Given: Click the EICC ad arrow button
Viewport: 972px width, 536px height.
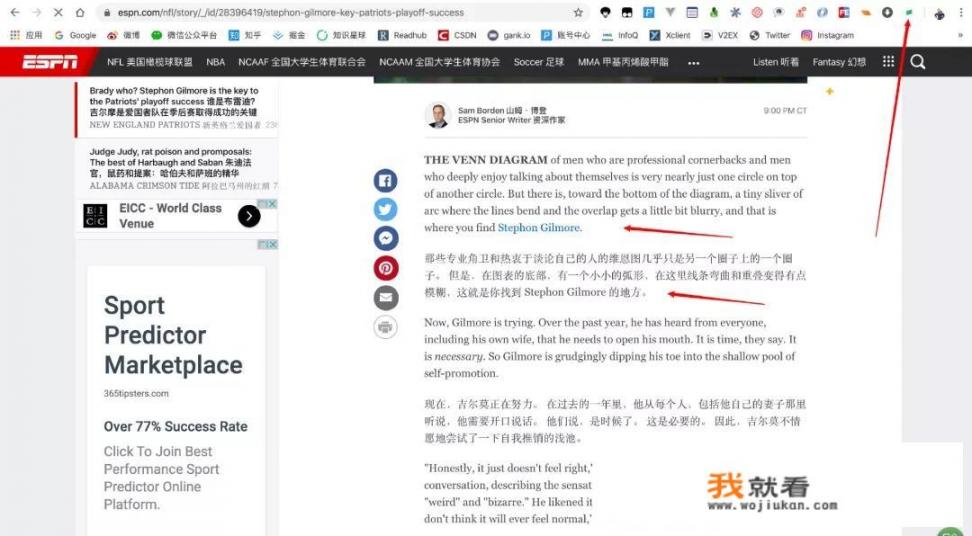Looking at the screenshot, I should click(x=249, y=216).
